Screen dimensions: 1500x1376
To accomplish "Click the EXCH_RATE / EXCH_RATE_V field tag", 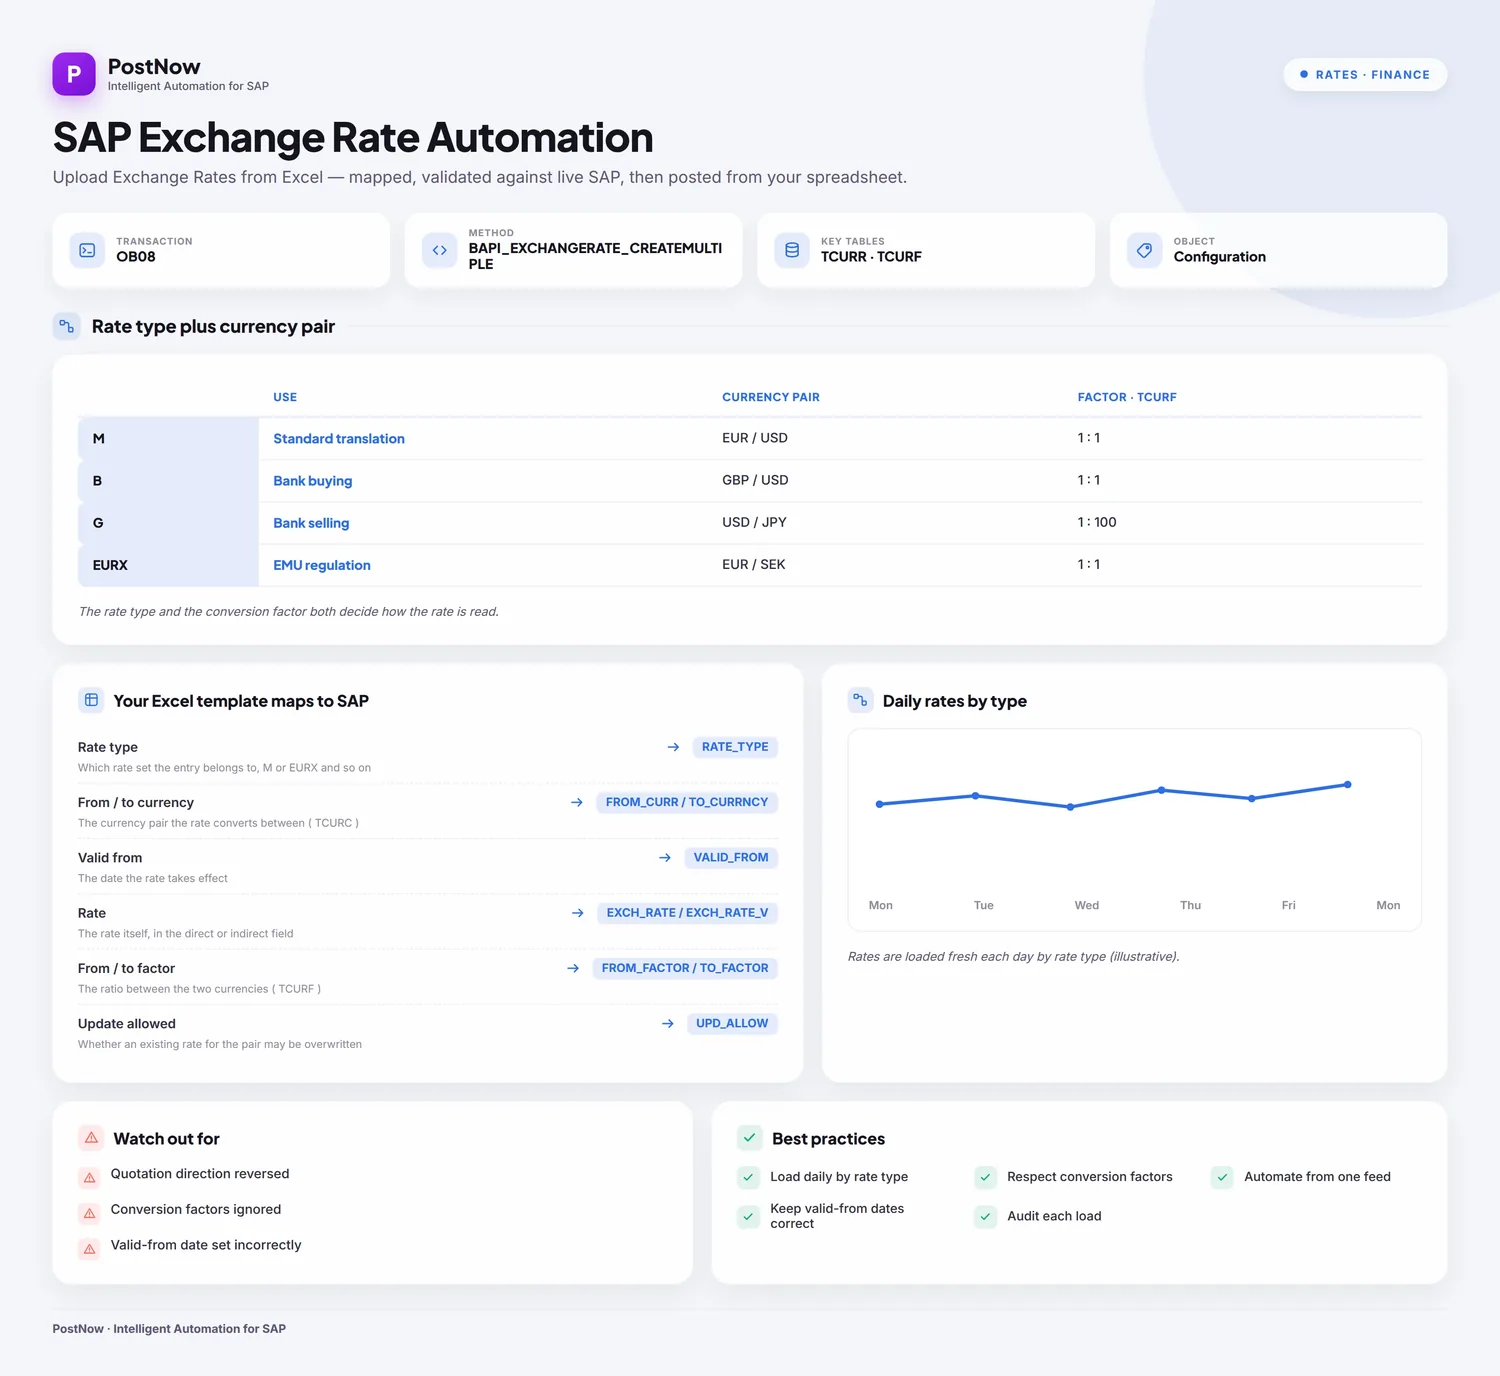I will [687, 913].
